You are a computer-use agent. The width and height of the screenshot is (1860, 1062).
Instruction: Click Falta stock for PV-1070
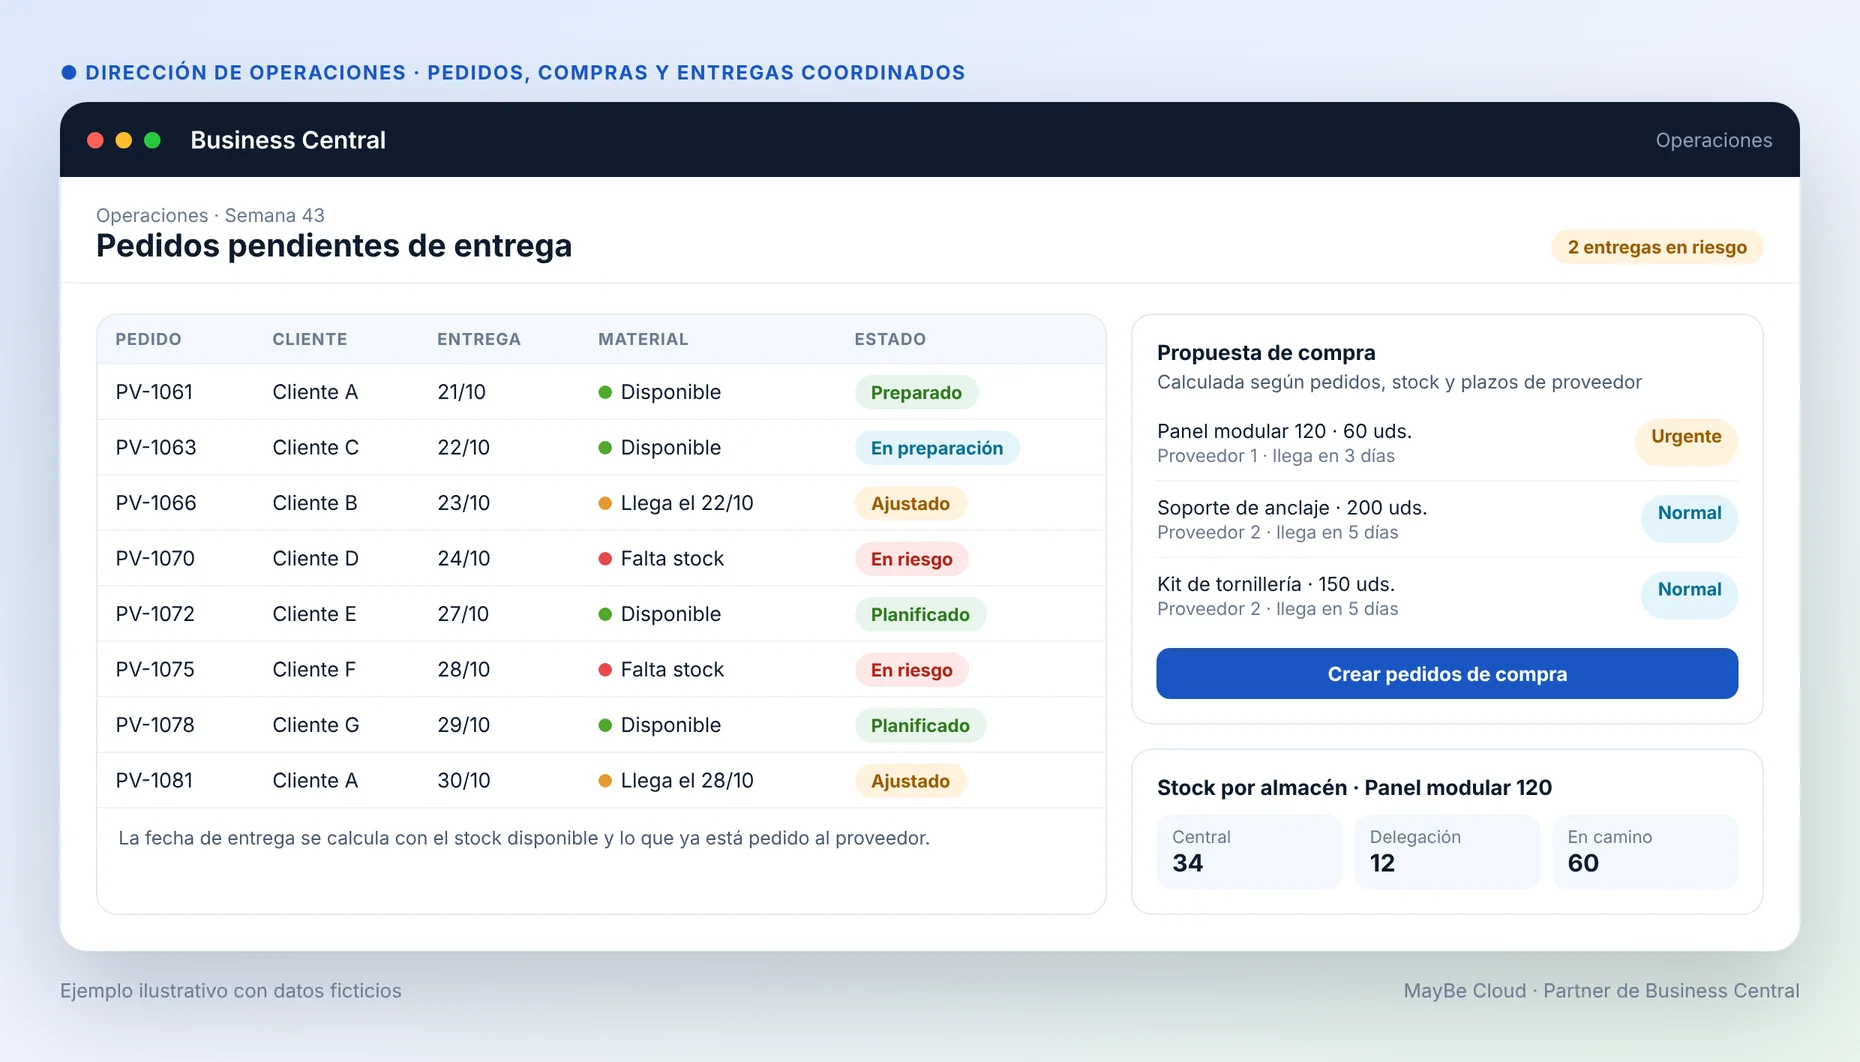point(661,558)
